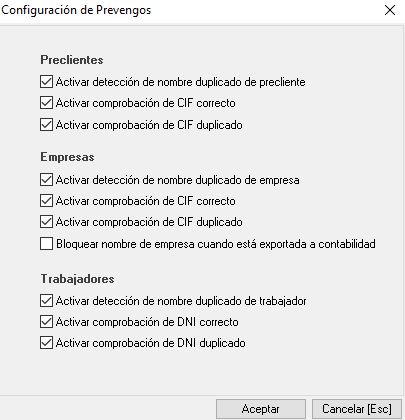
Task: Click the Empresas section heading
Action: coord(68,157)
